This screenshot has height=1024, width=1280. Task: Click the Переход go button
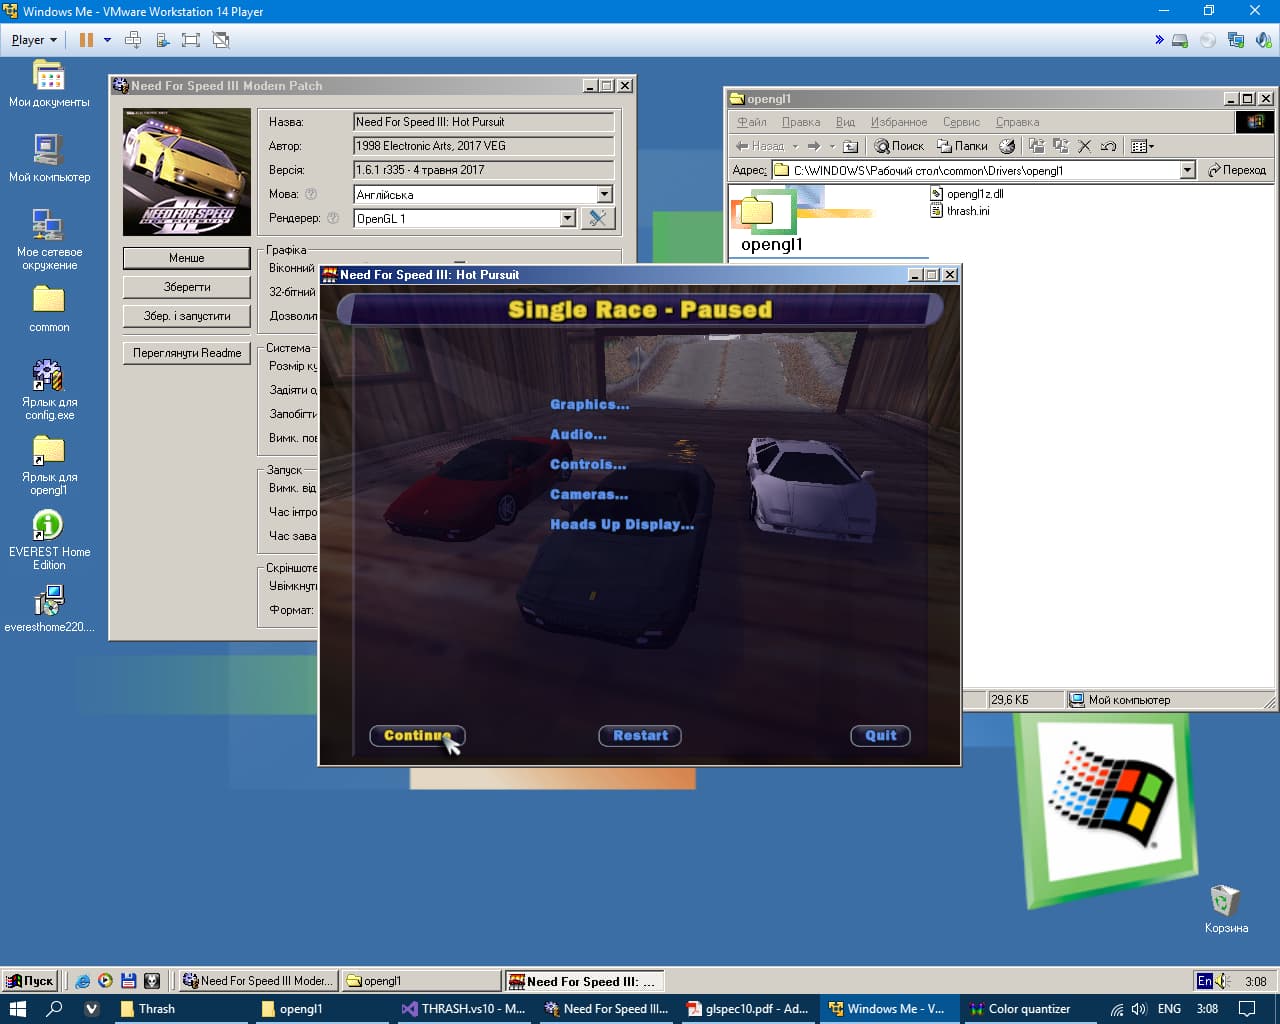tap(1237, 170)
